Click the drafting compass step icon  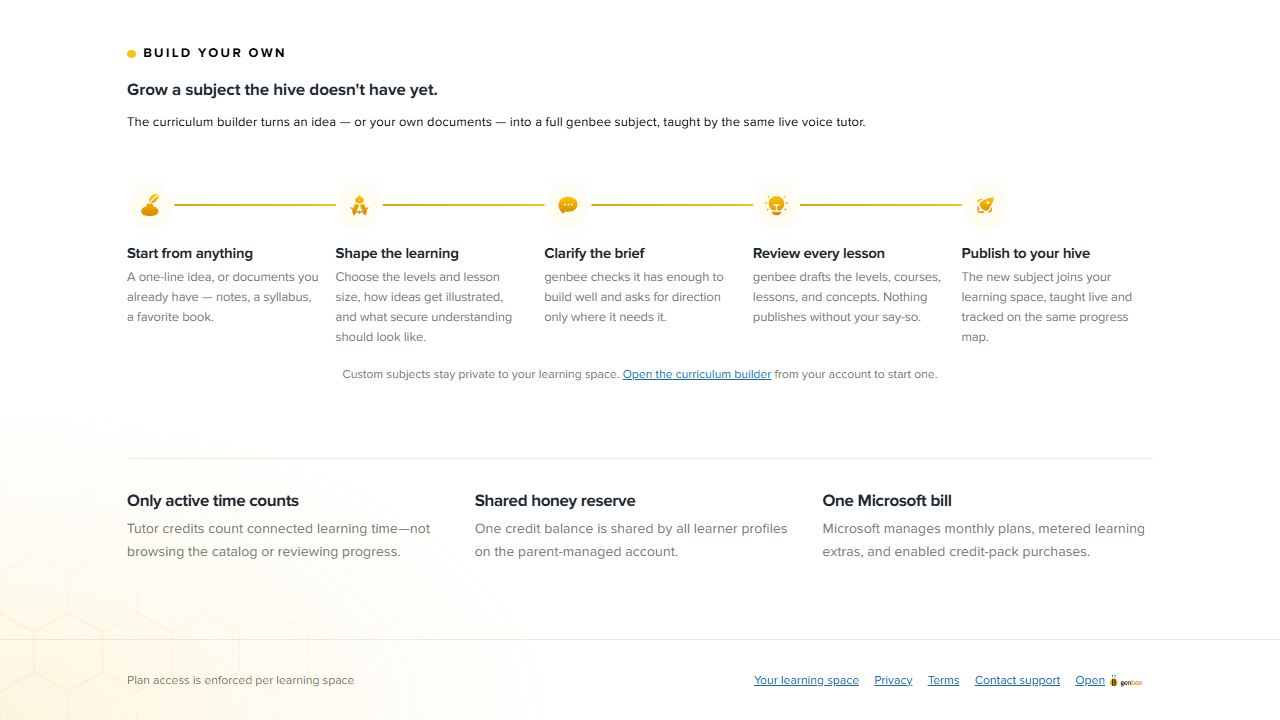point(359,205)
